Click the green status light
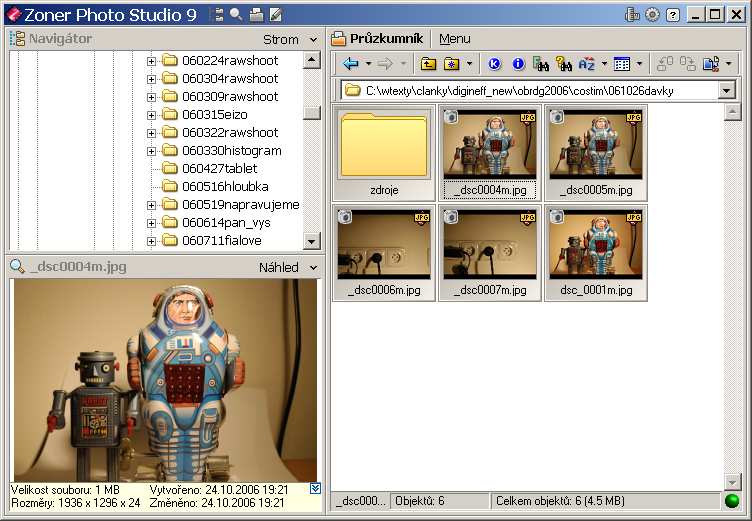The width and height of the screenshot is (752, 521). [x=732, y=501]
